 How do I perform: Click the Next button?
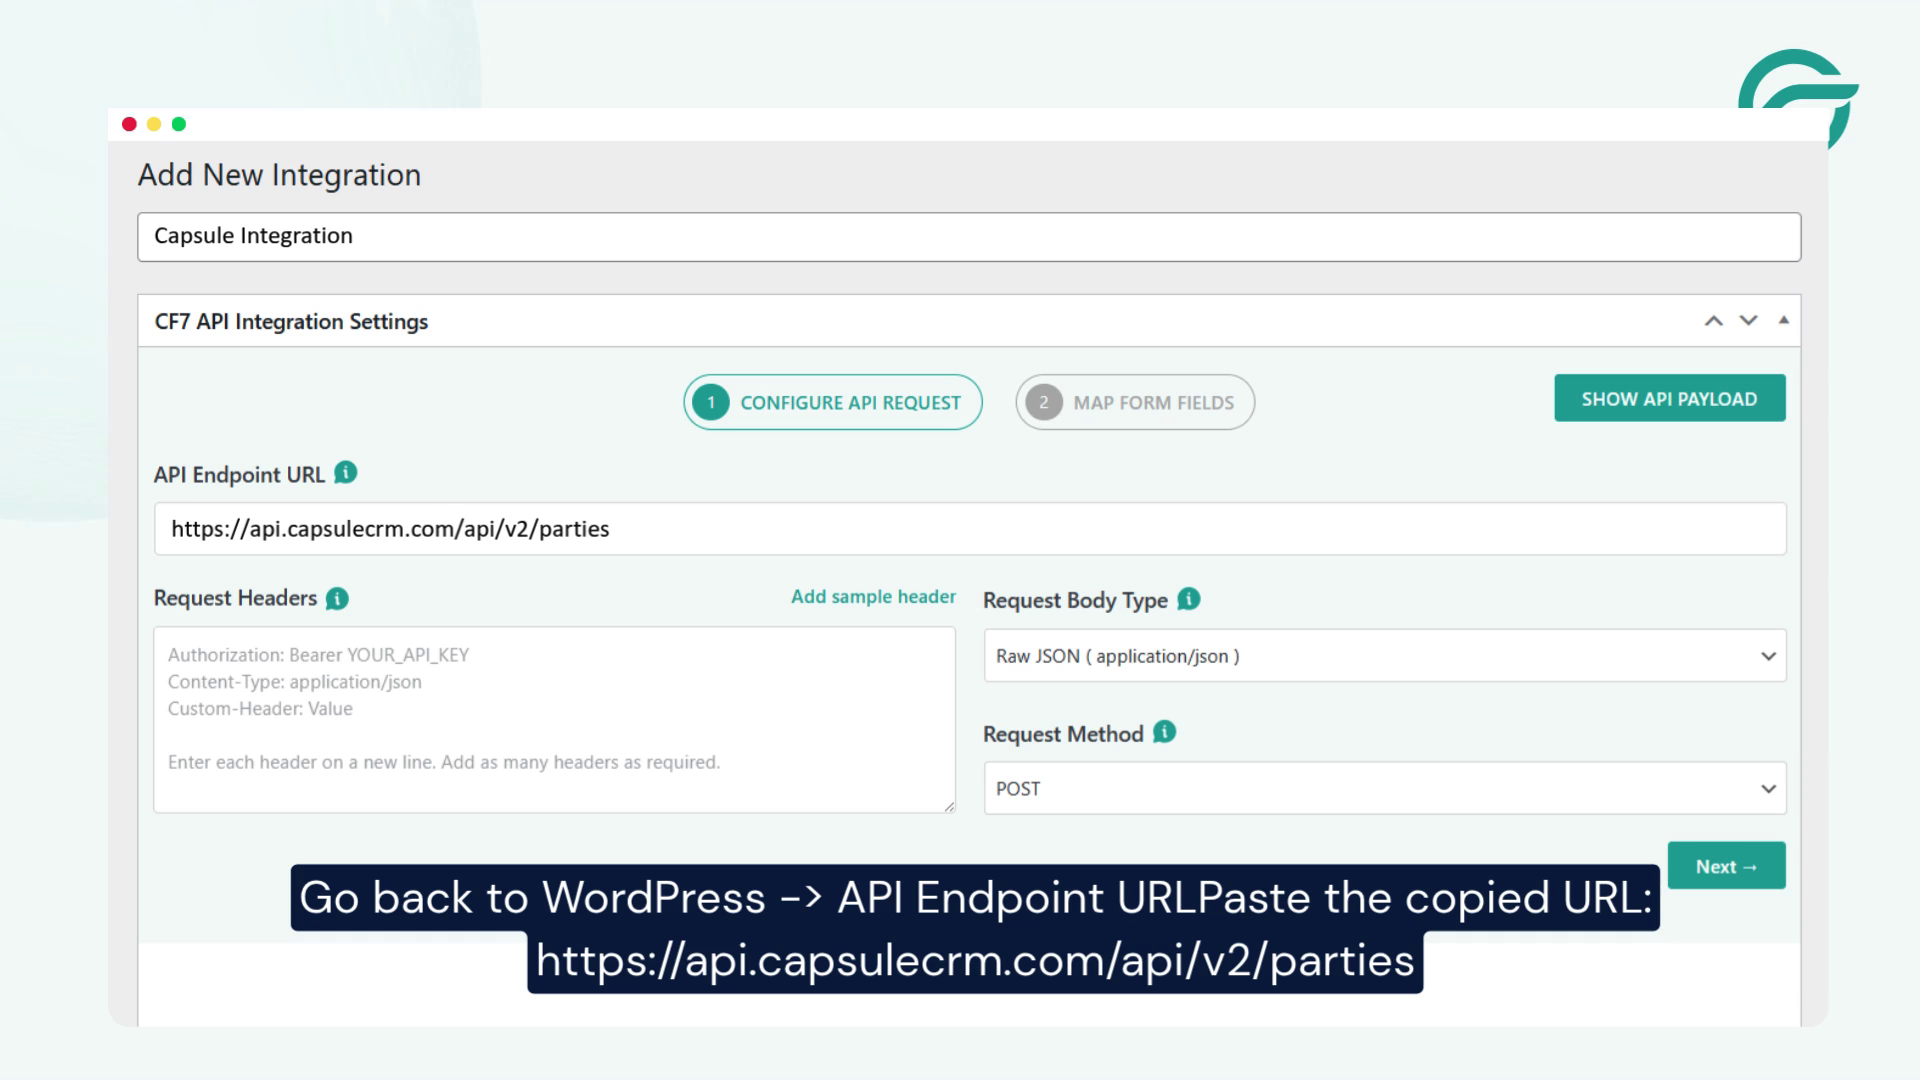[x=1727, y=866]
